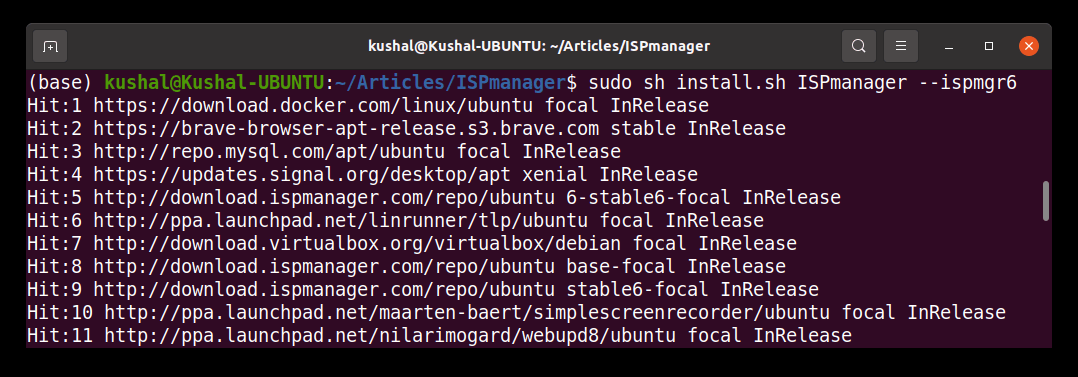Open the download.docker.com URL
Image resolution: width=1078 pixels, height=377 pixels.
(314, 106)
